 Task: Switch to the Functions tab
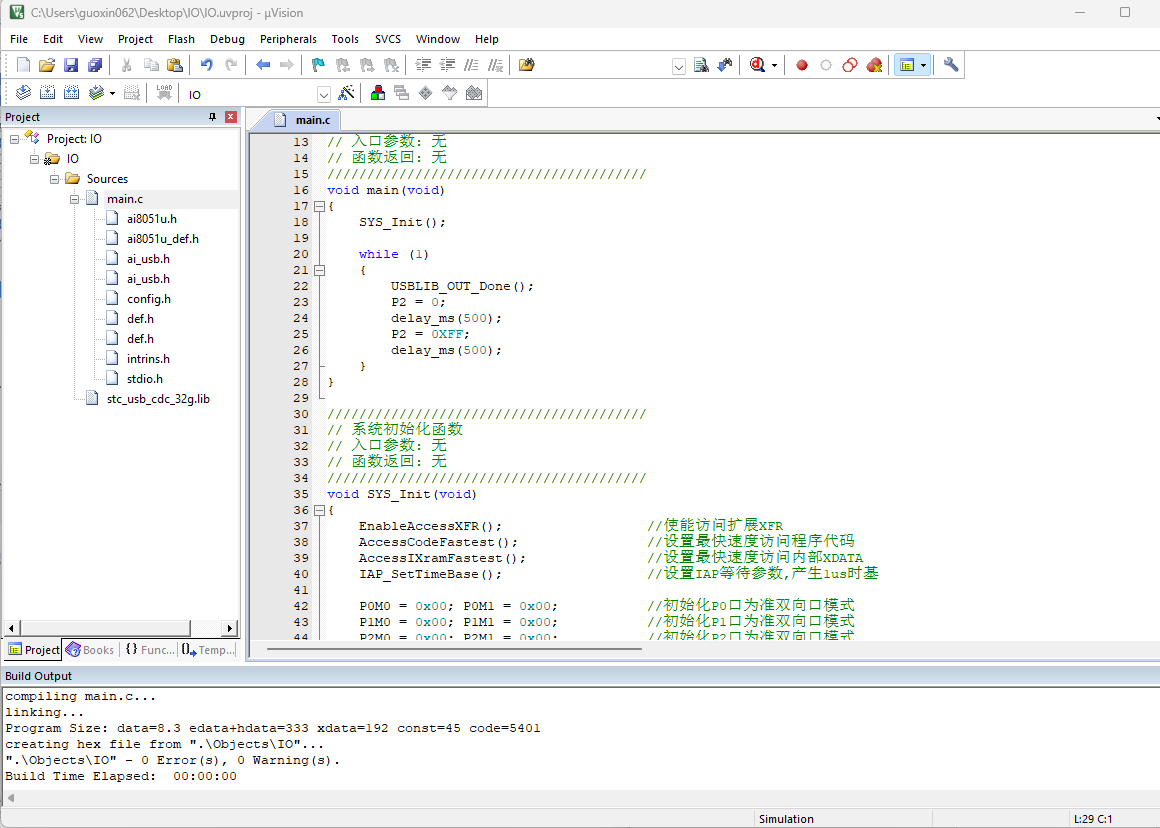tap(149, 650)
